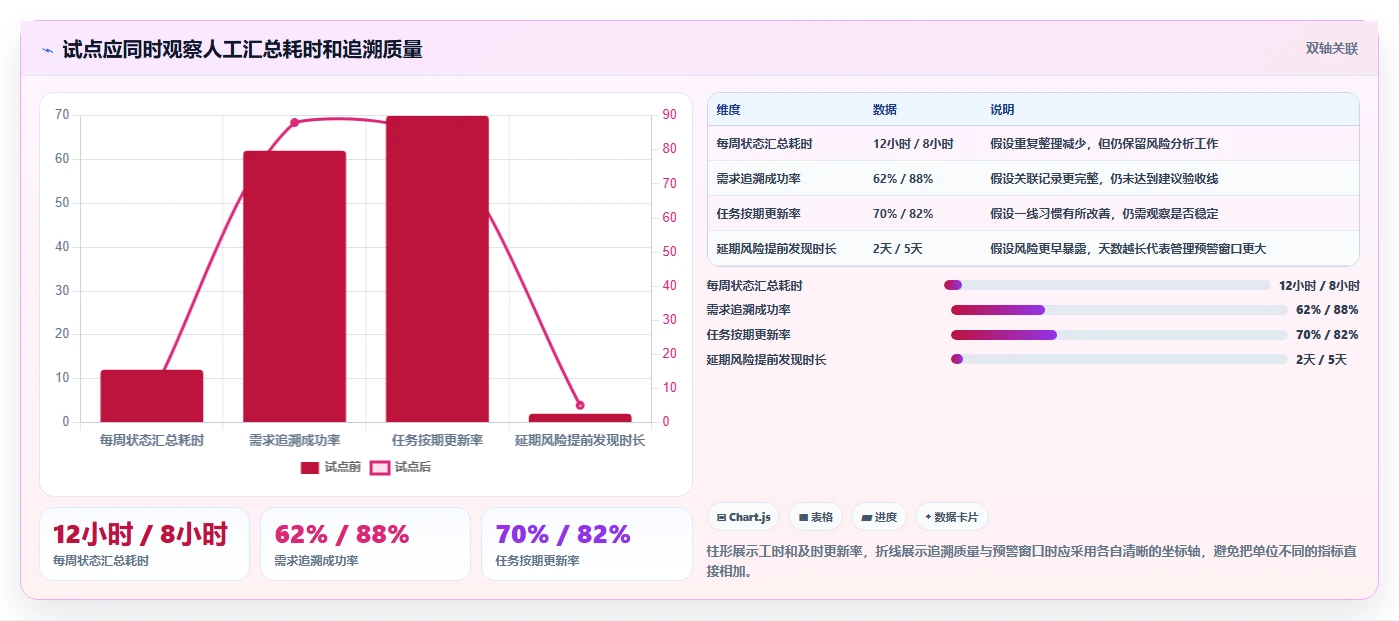Click the footer description starting 柱形展示工时
The height and width of the screenshot is (621, 1399).
tap(1031, 561)
